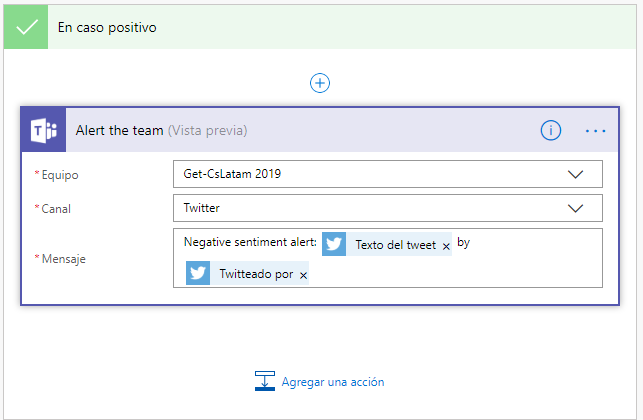The image size is (643, 420).
Task: Open the ellipsis menu on Alert the team
Action: (x=596, y=130)
